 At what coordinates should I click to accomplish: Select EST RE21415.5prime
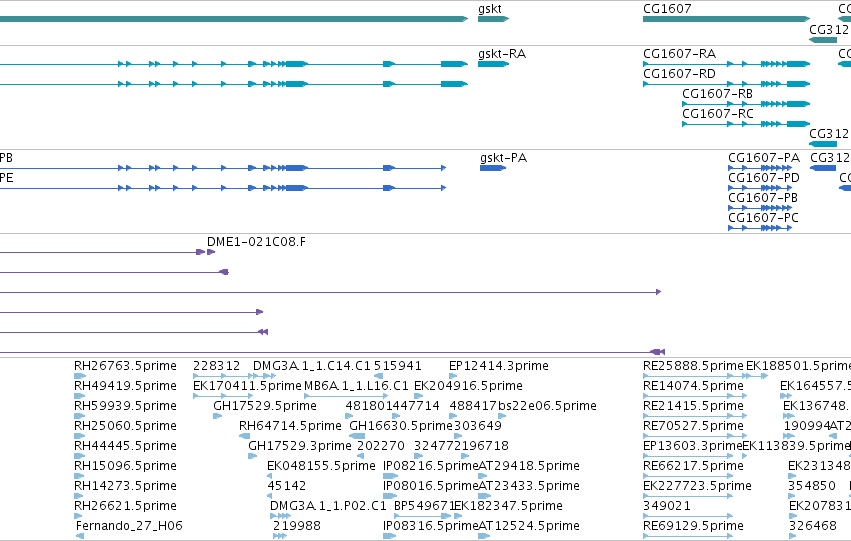tap(693, 406)
